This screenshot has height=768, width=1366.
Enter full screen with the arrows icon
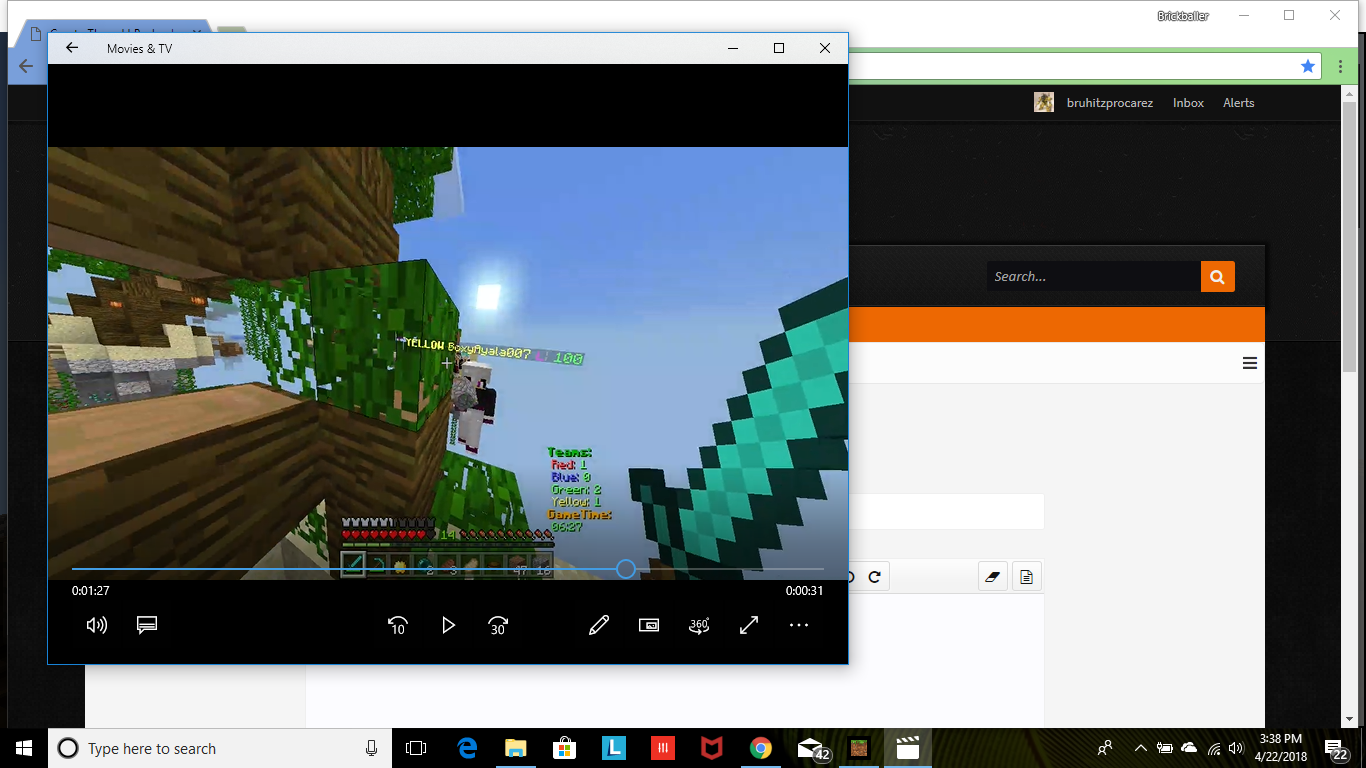pos(749,625)
